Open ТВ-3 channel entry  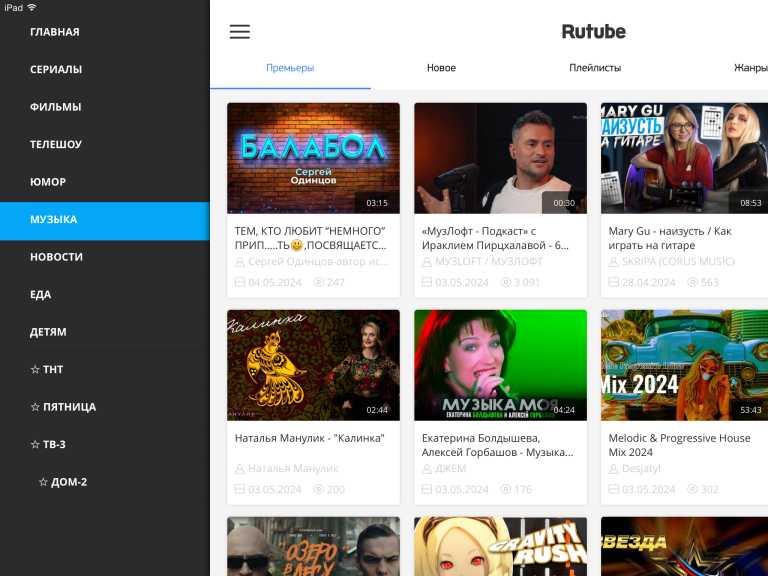[x=104, y=445]
